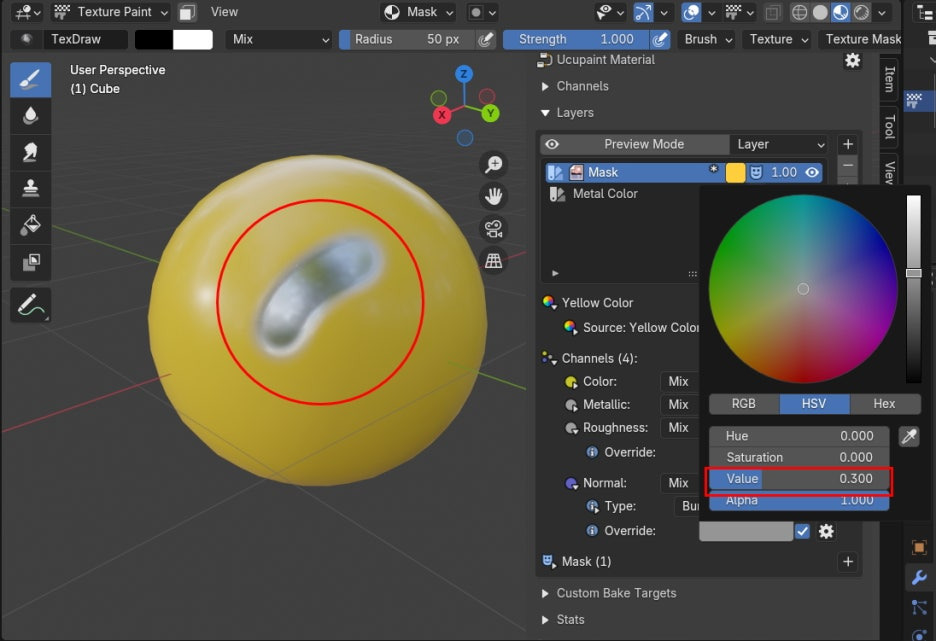Open the View menu
936x641 pixels.
(224, 12)
